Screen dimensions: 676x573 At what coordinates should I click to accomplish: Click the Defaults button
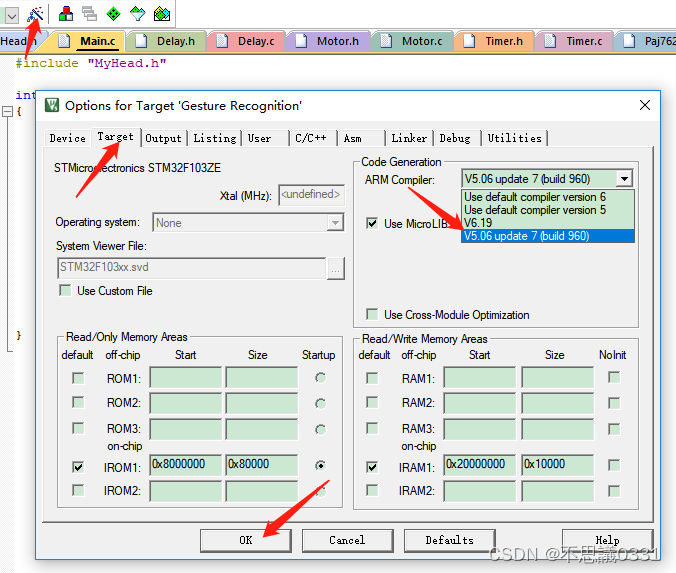point(450,541)
